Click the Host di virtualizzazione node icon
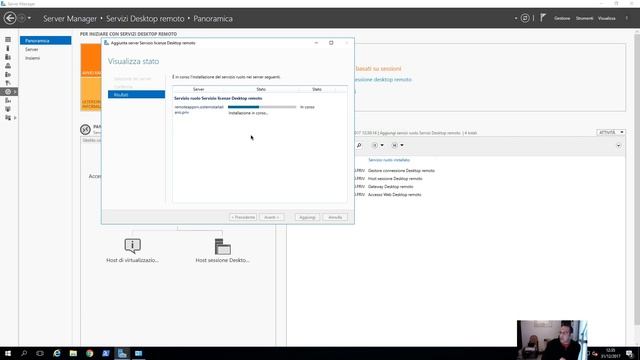The width and height of the screenshot is (640, 360). (132, 246)
